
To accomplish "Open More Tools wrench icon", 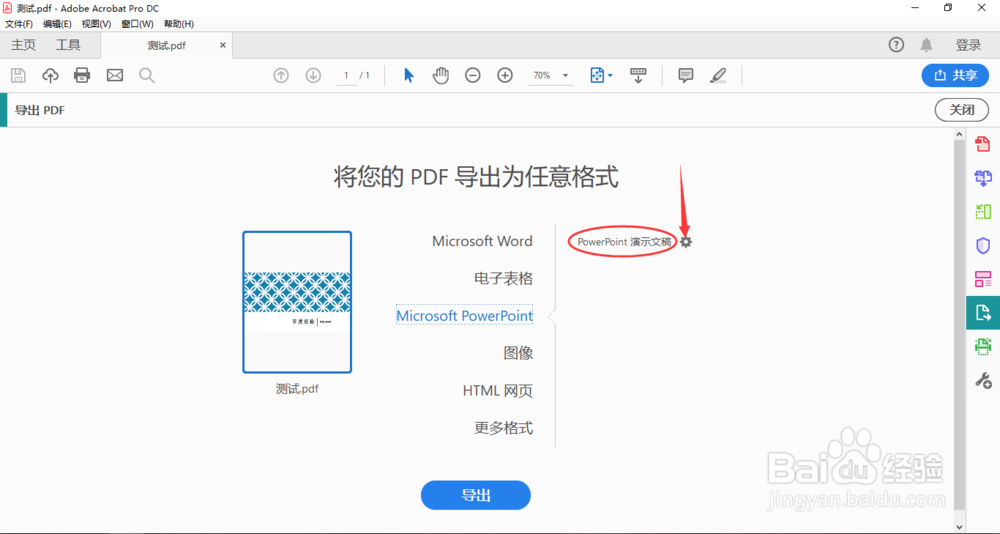I will 983,381.
